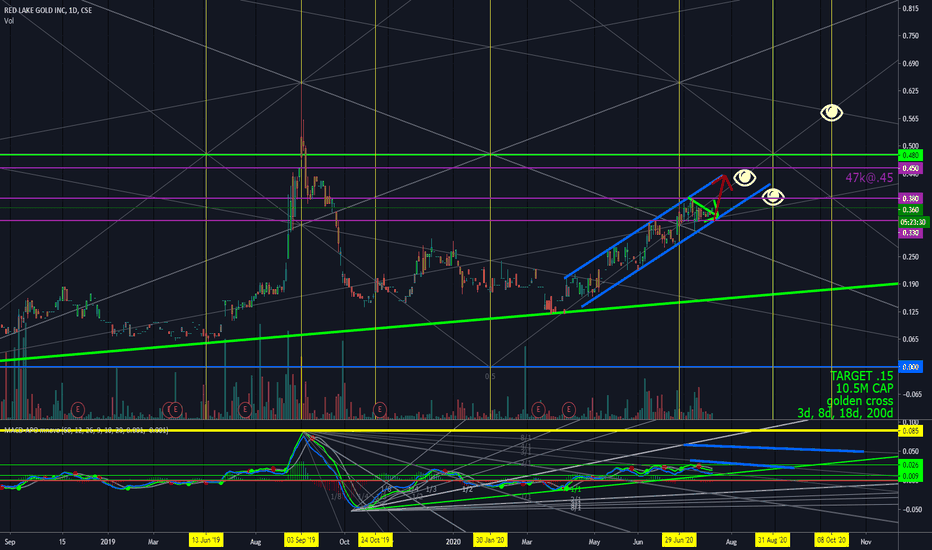Click the 0.250 price axis value
The width and height of the screenshot is (932, 550).
(x=911, y=257)
